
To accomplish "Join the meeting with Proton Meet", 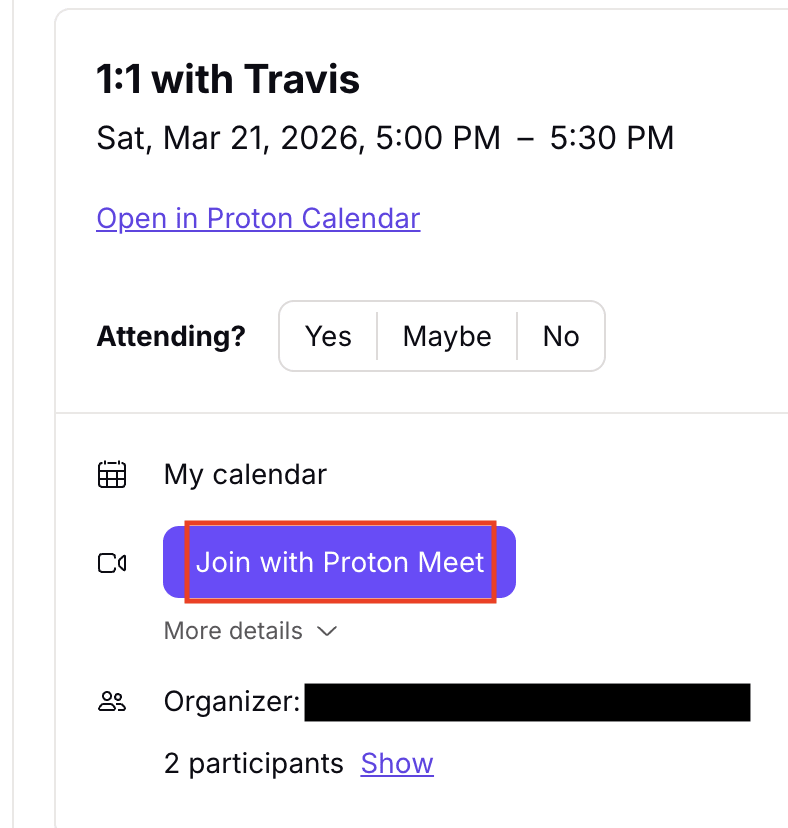I will click(x=338, y=562).
